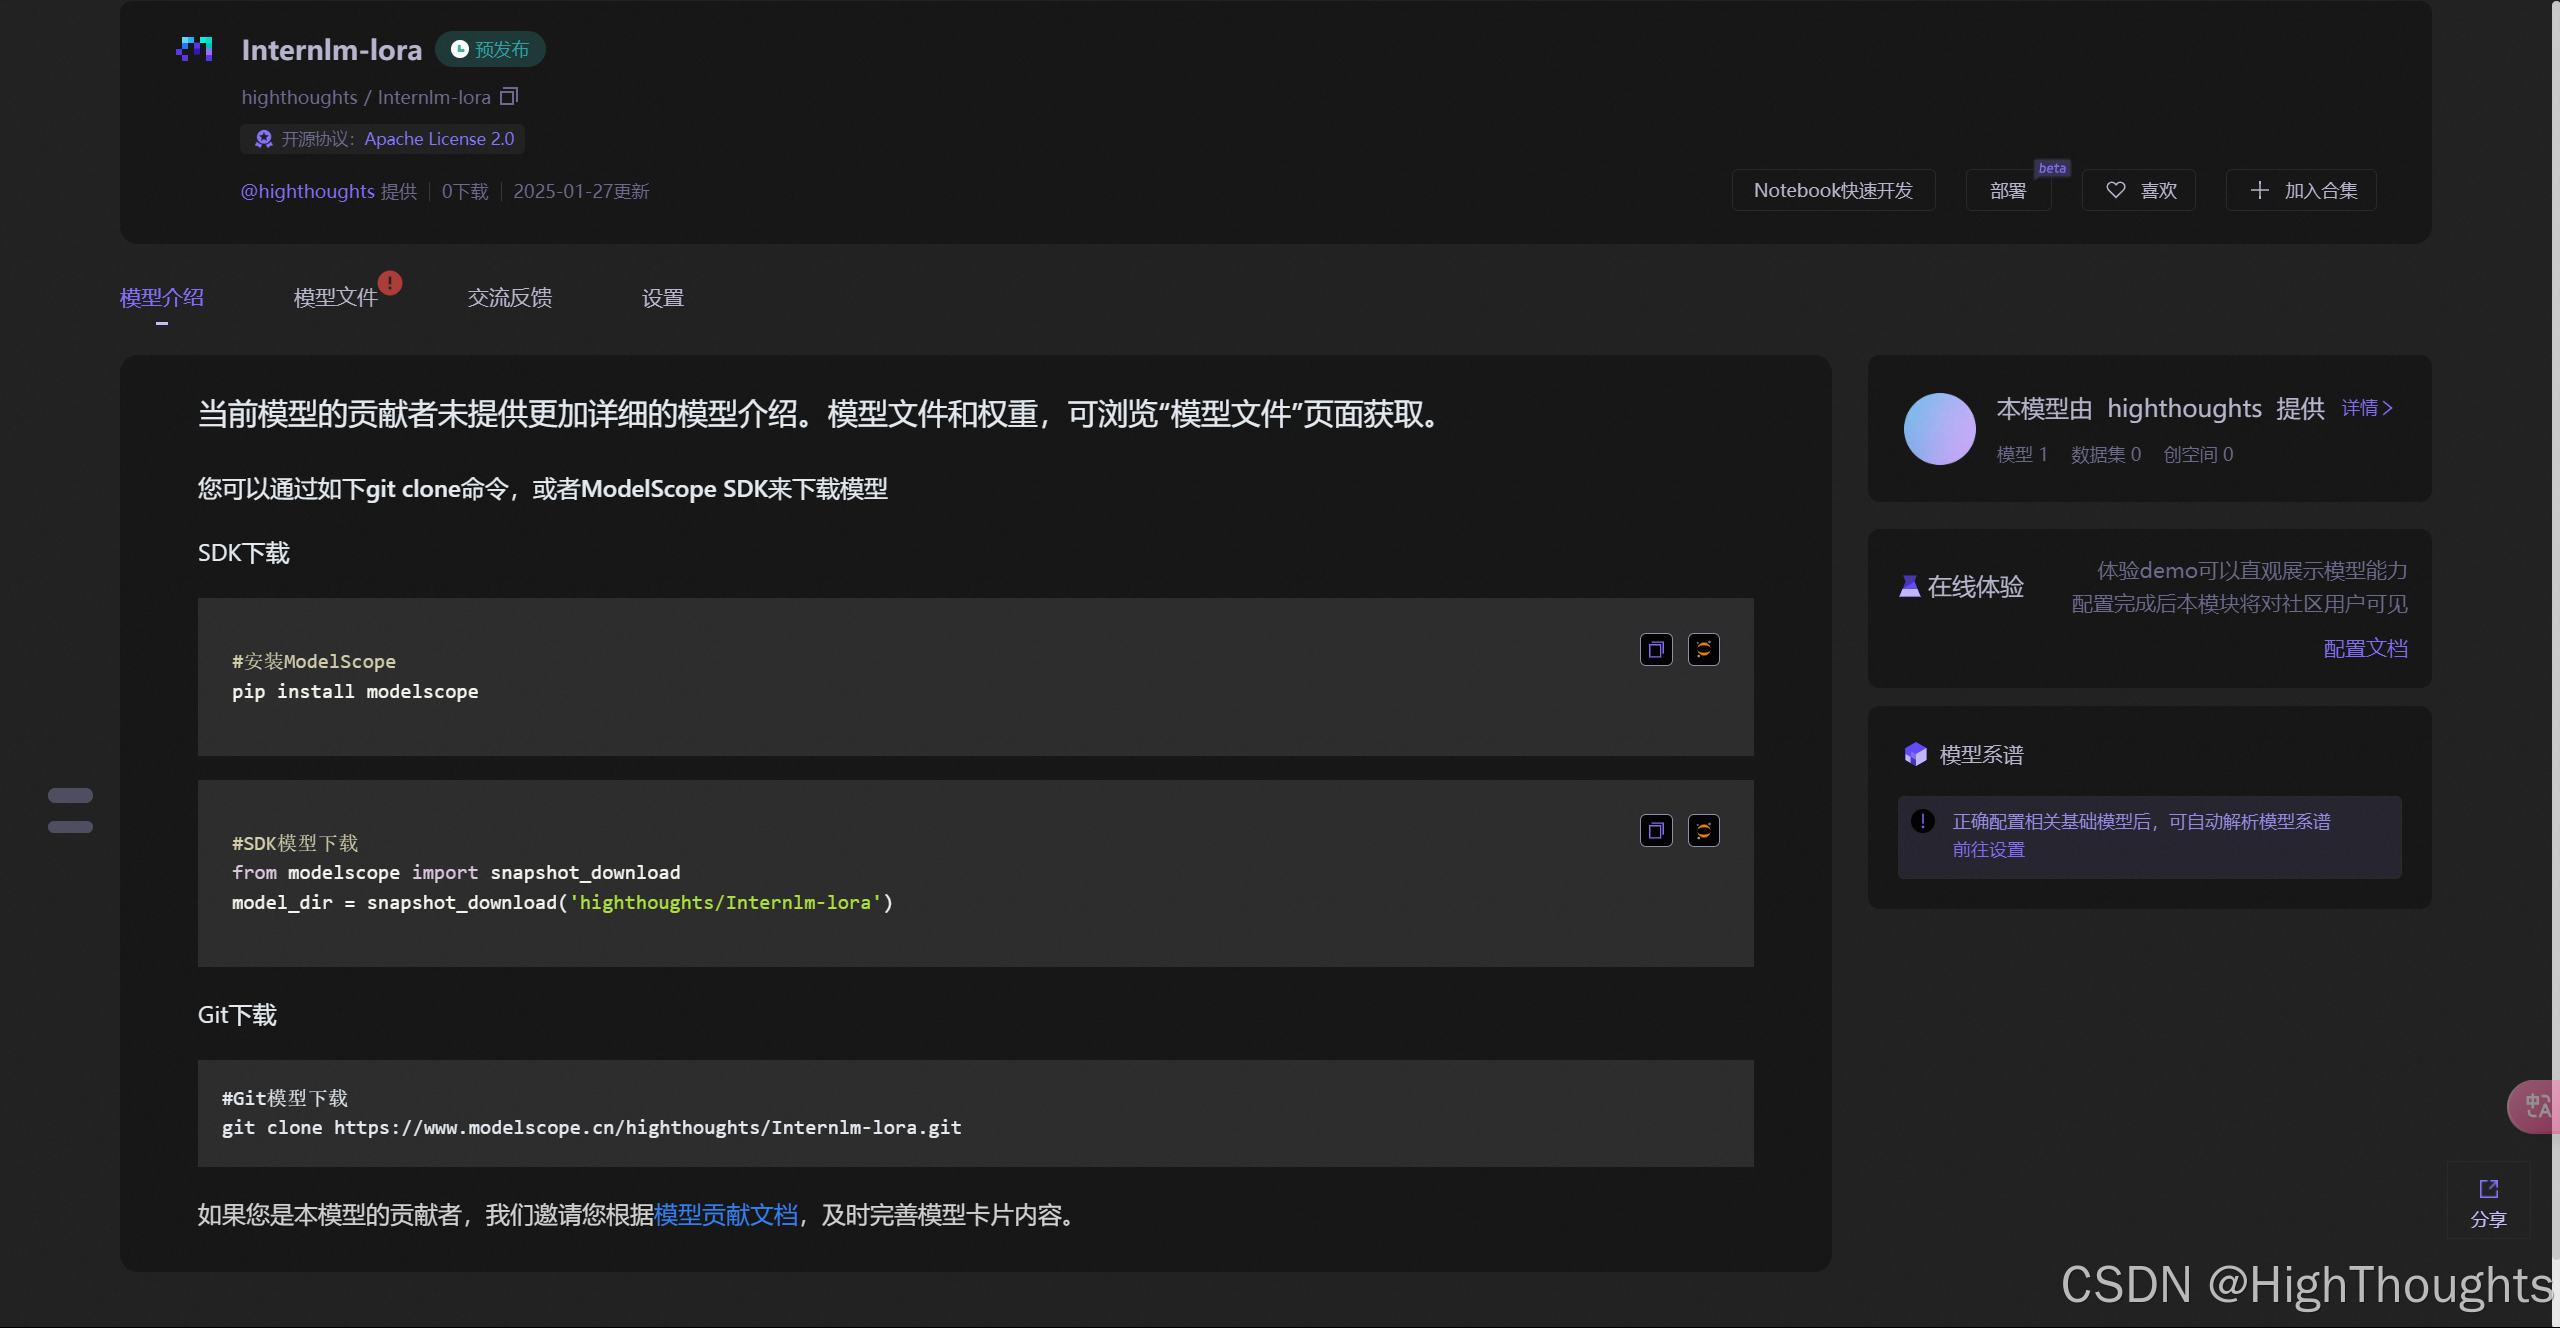Click the license icon beside 开源协议
Image resolution: width=2560 pixels, height=1328 pixels.
click(264, 139)
